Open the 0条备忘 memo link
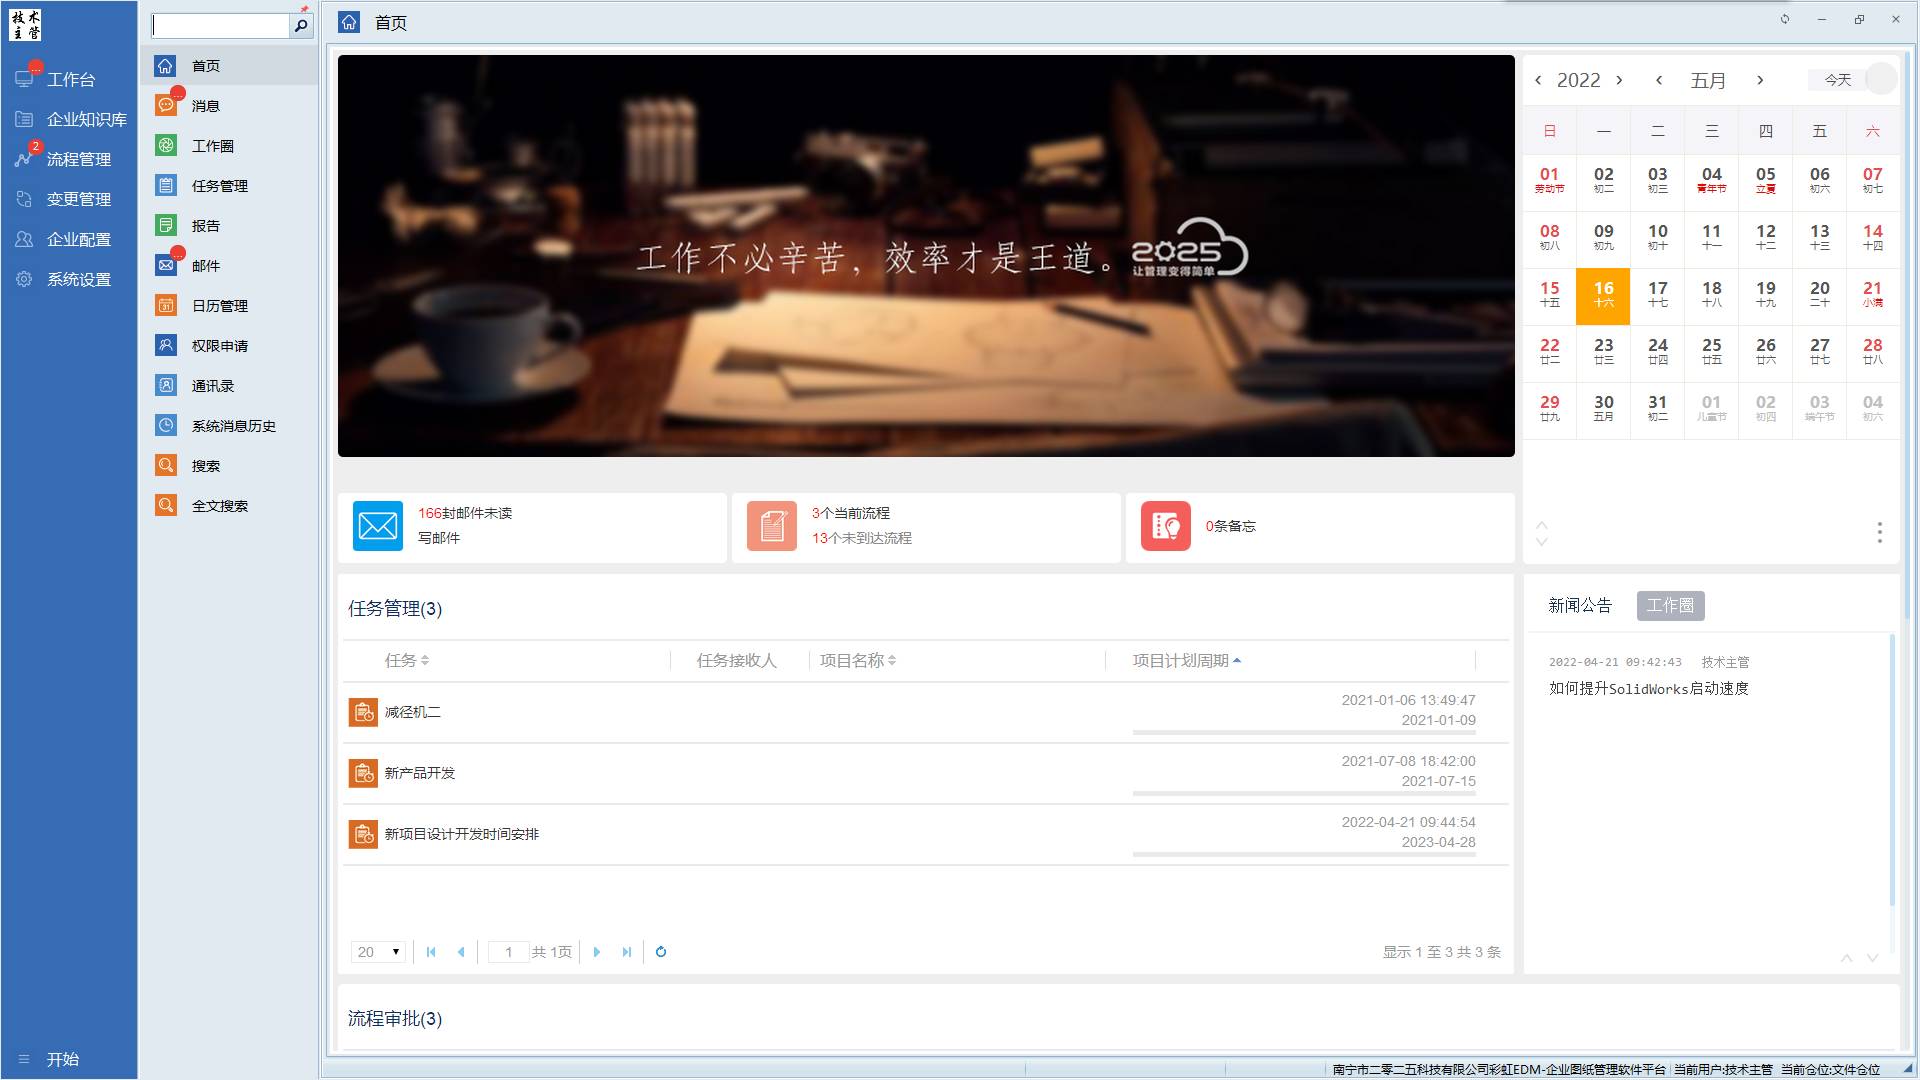This screenshot has width=1920, height=1080. 1231,526
